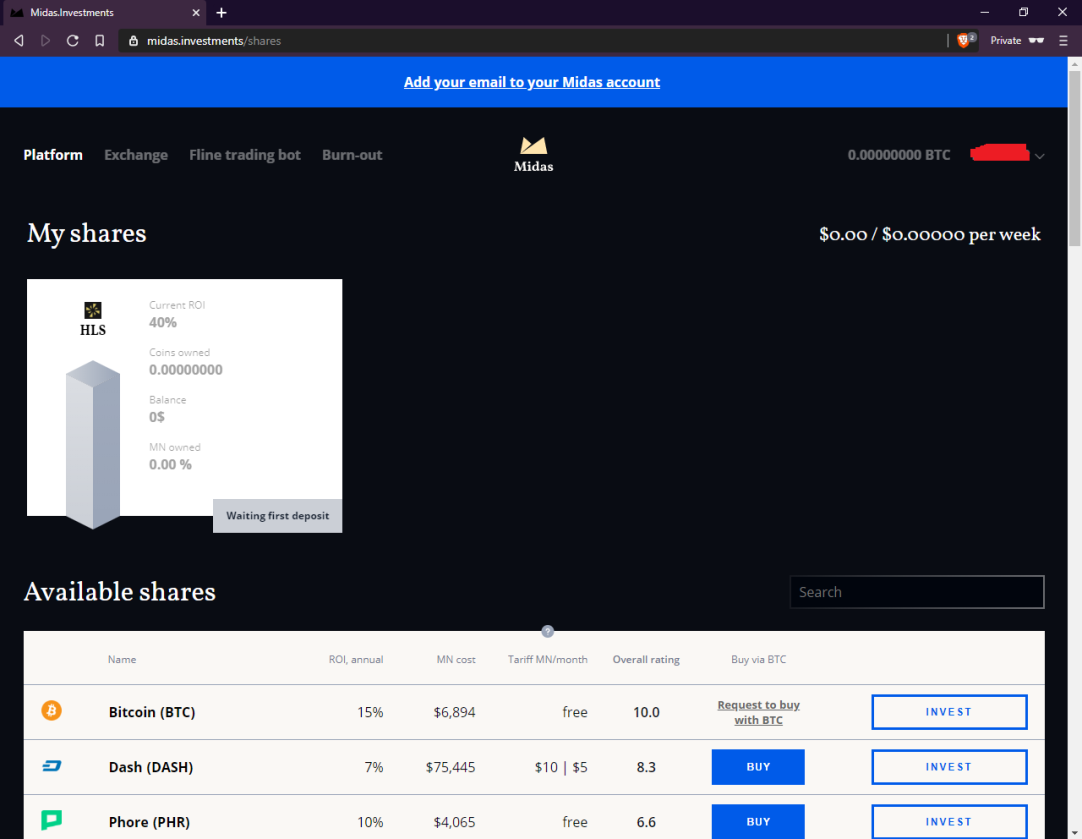
Task: Sort by ROI, annual column
Action: pyautogui.click(x=355, y=660)
